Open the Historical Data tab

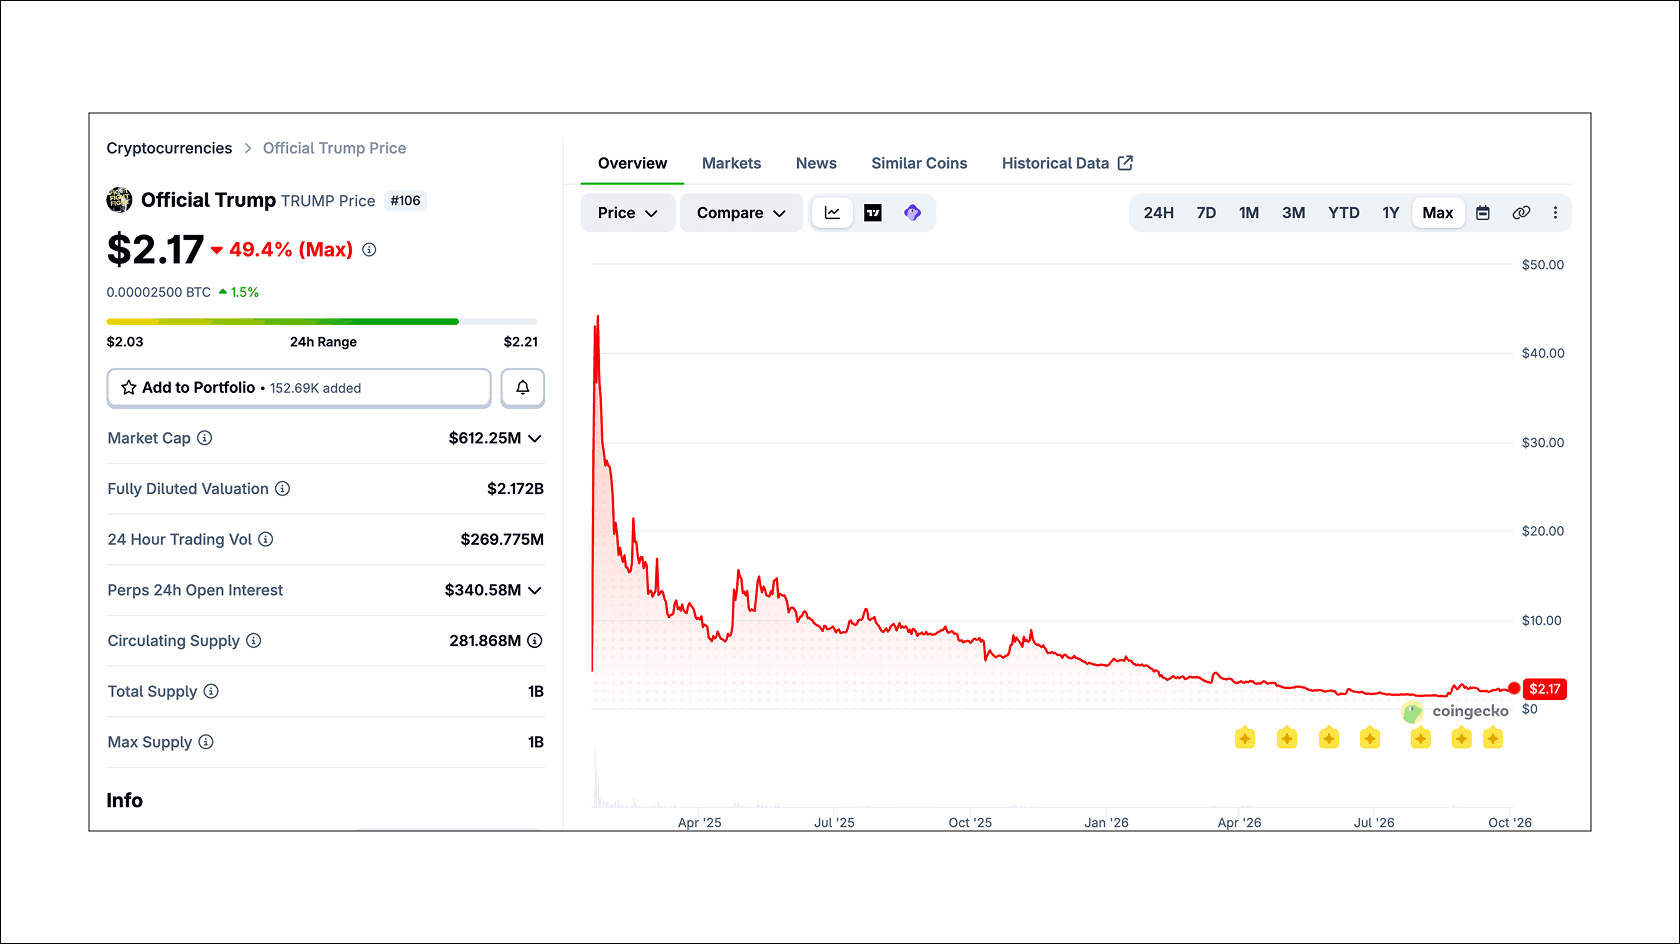pyautogui.click(x=1066, y=163)
